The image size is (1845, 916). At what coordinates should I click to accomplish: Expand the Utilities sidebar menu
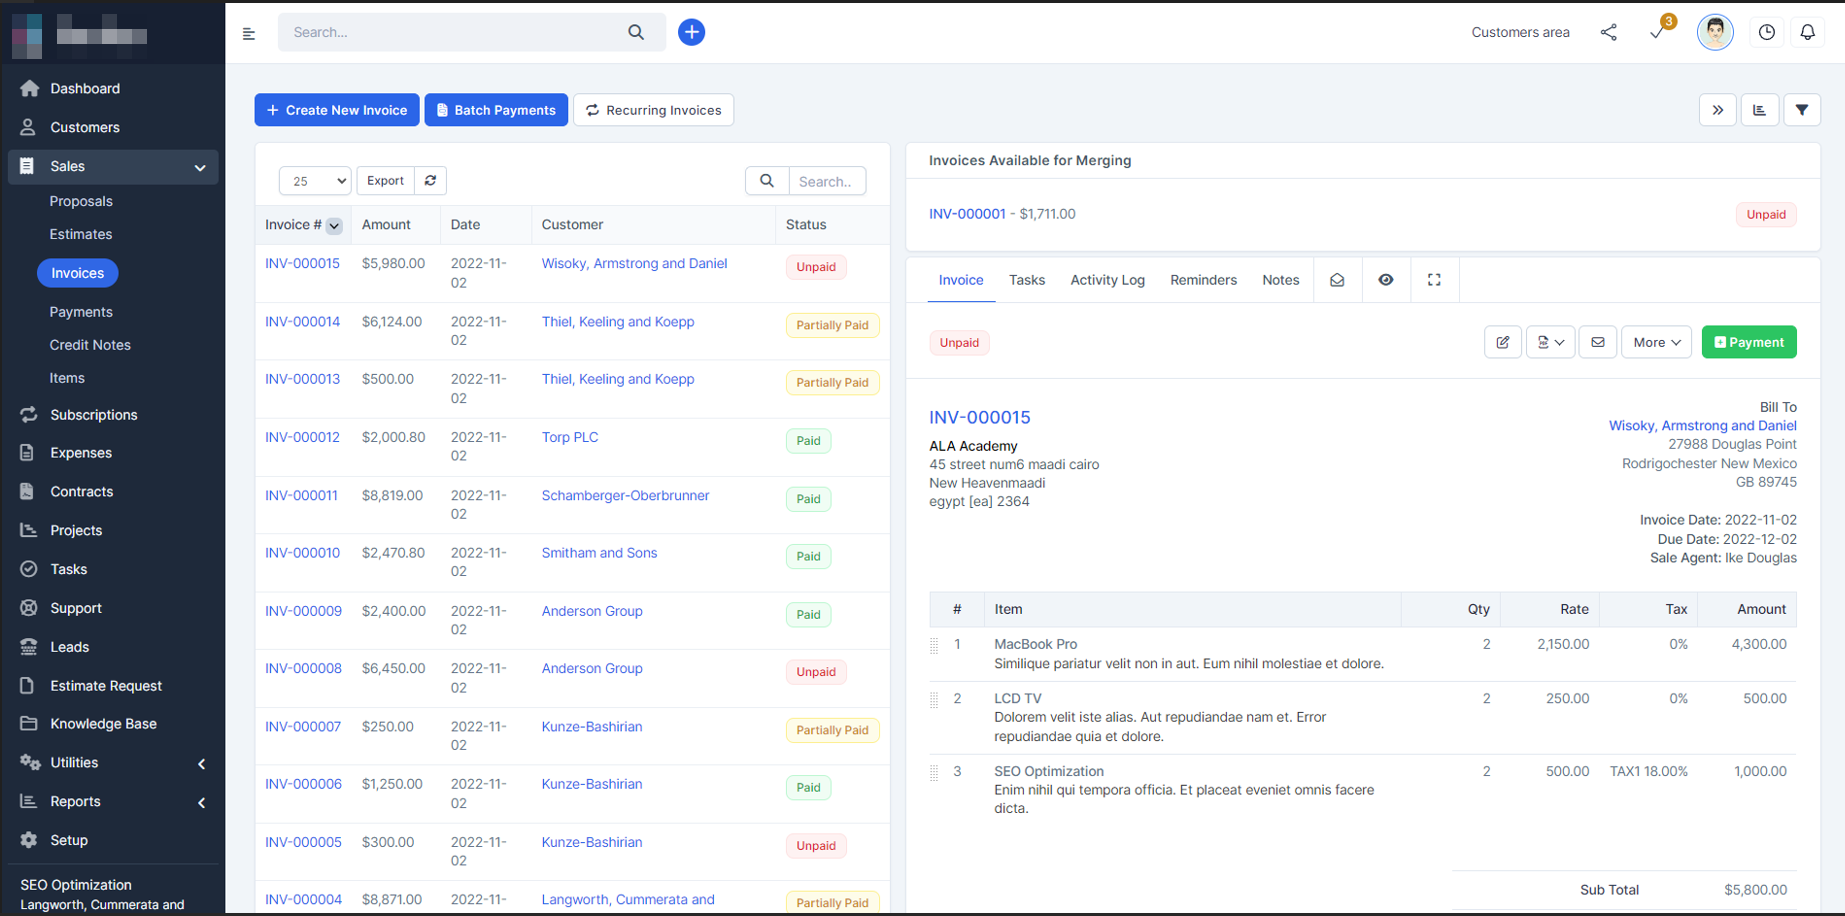coord(112,763)
